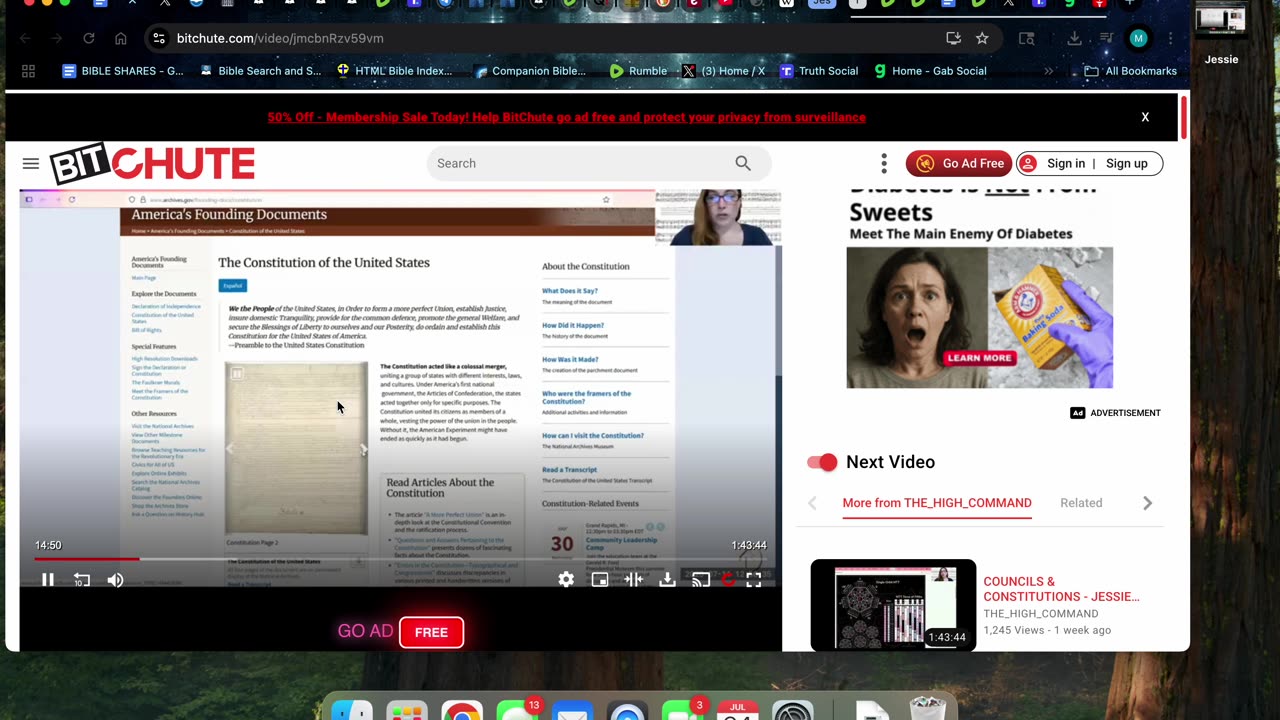The image size is (1280, 720).
Task: Open Mail in the Dock
Action: pos(572,711)
